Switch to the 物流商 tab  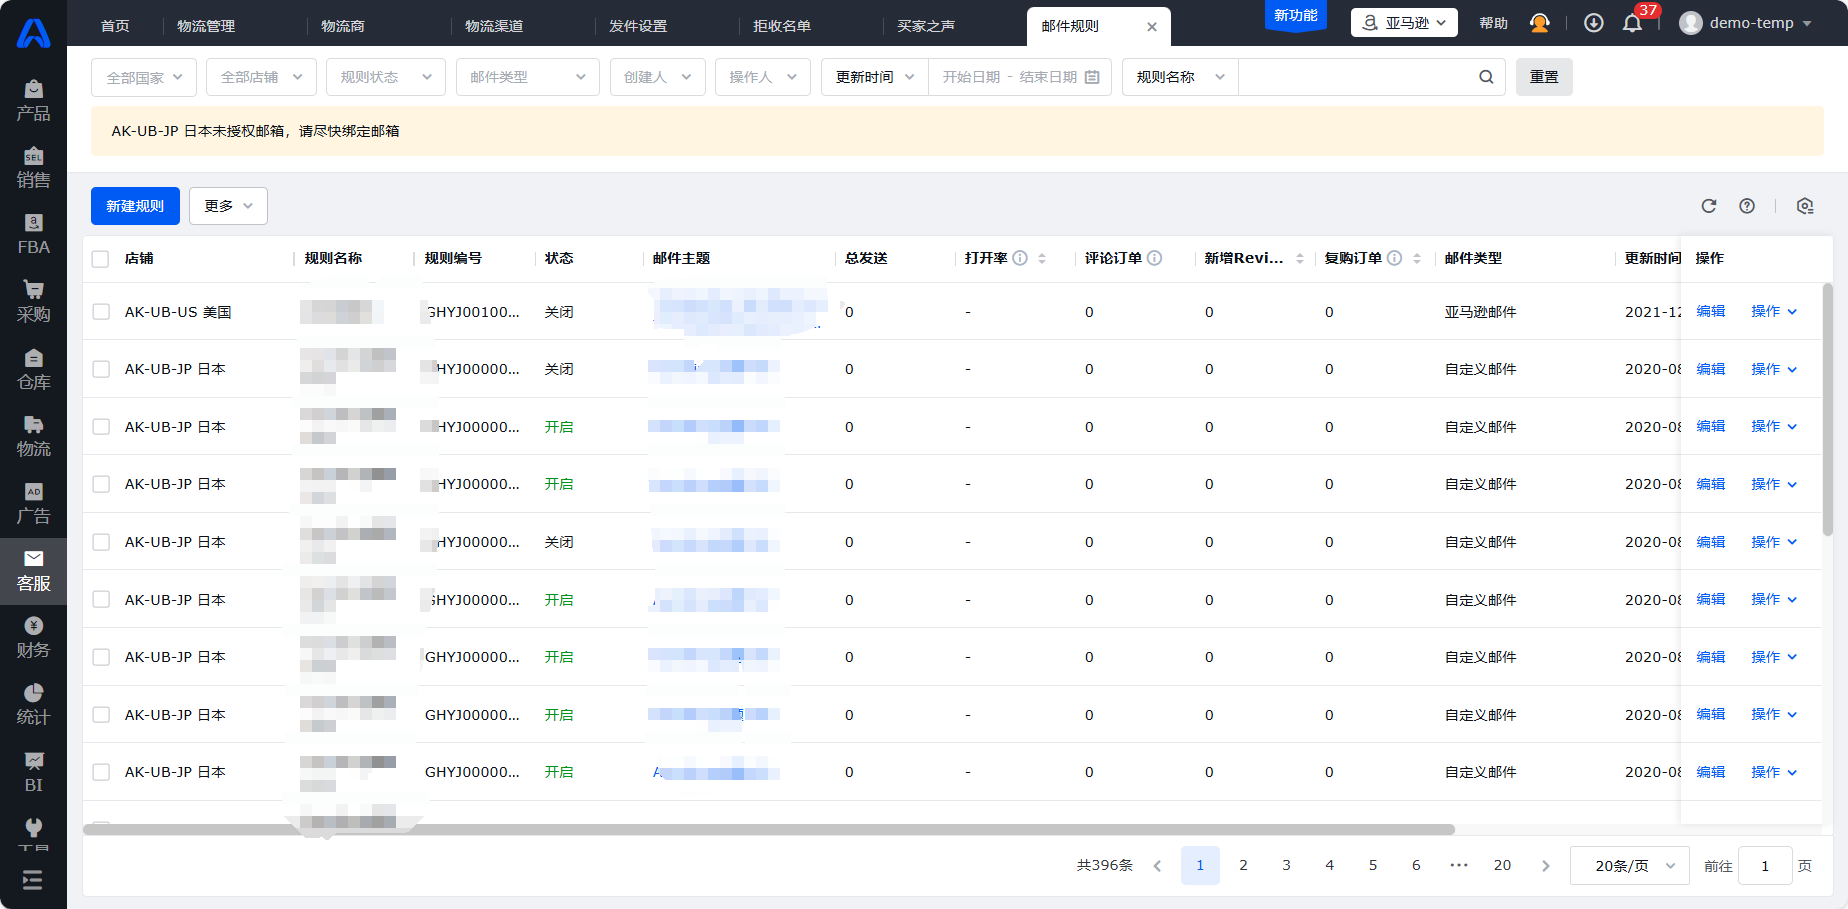click(343, 26)
